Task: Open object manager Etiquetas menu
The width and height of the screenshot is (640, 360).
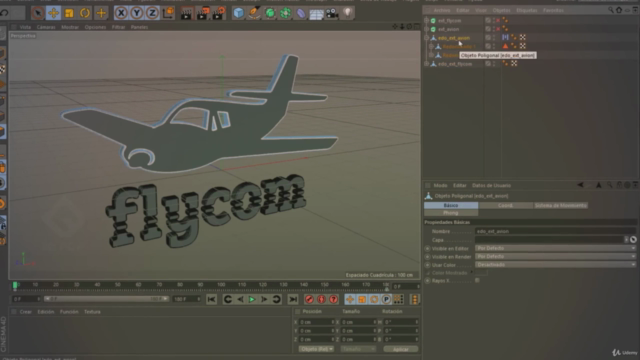Action: (527, 10)
